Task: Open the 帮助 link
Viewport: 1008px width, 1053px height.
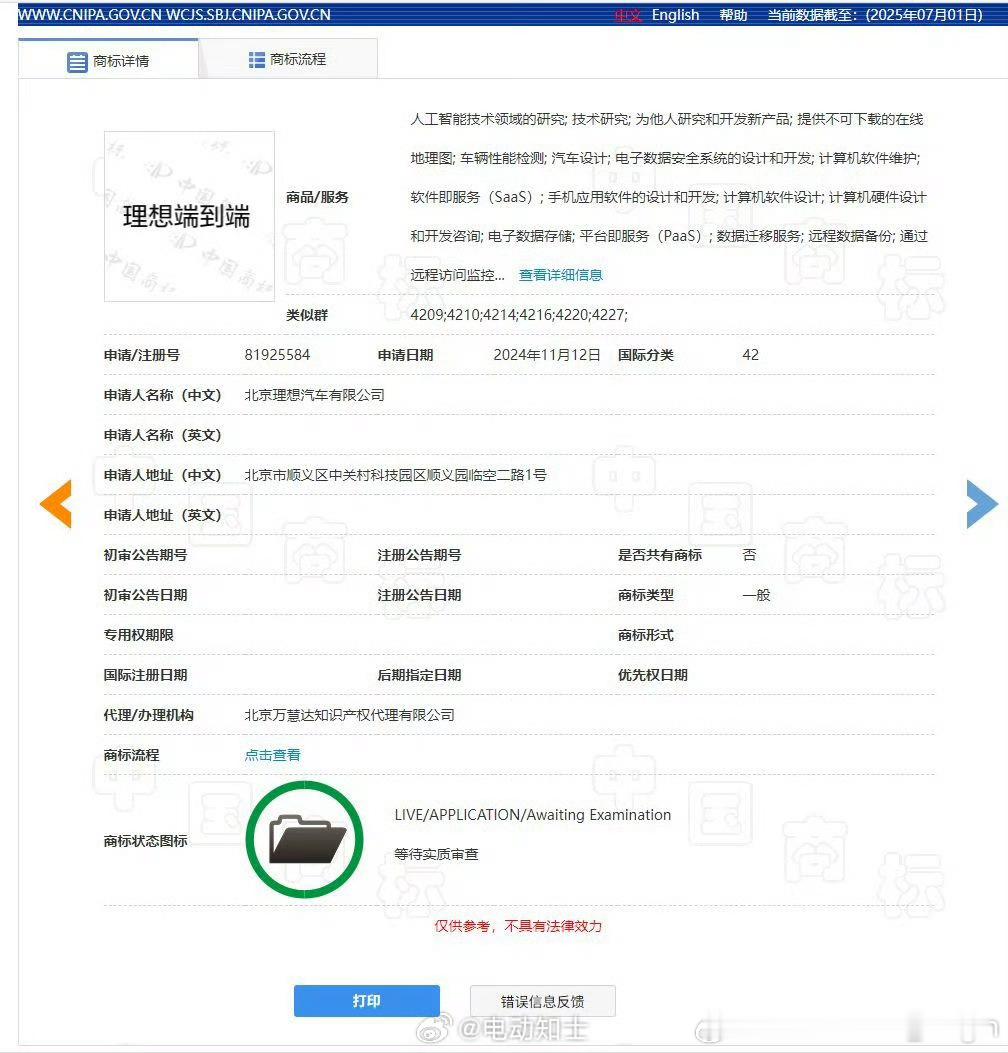Action: click(x=733, y=15)
